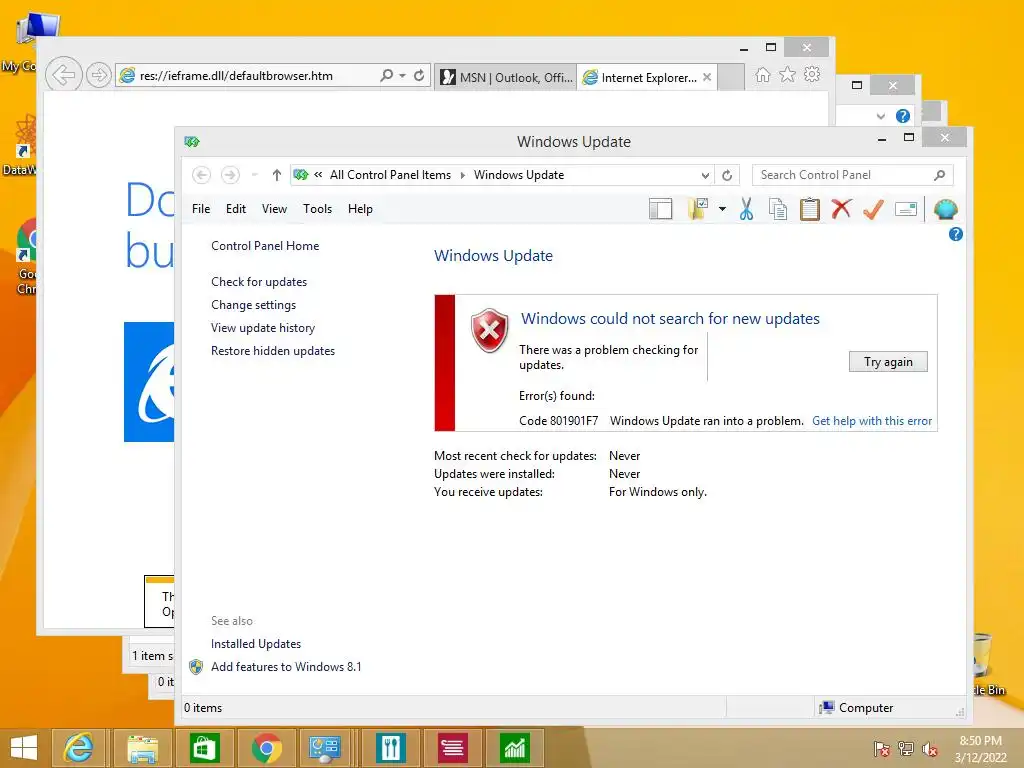Open File Explorer from taskbar
Image resolution: width=1024 pixels, height=768 pixels.
(x=142, y=748)
